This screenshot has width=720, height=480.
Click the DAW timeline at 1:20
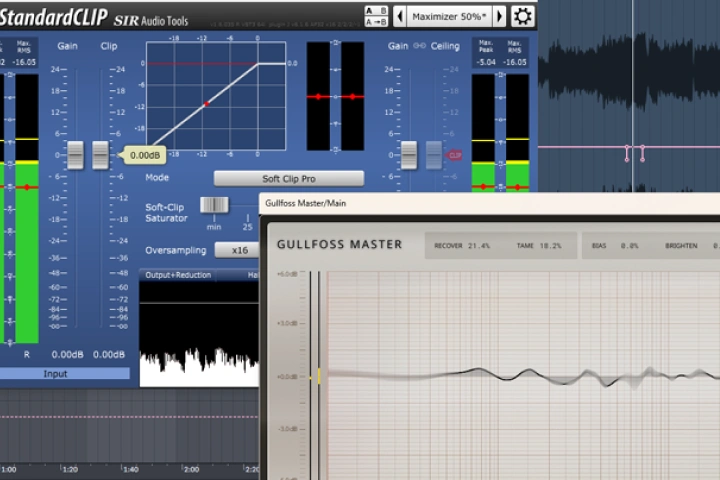[x=70, y=469]
